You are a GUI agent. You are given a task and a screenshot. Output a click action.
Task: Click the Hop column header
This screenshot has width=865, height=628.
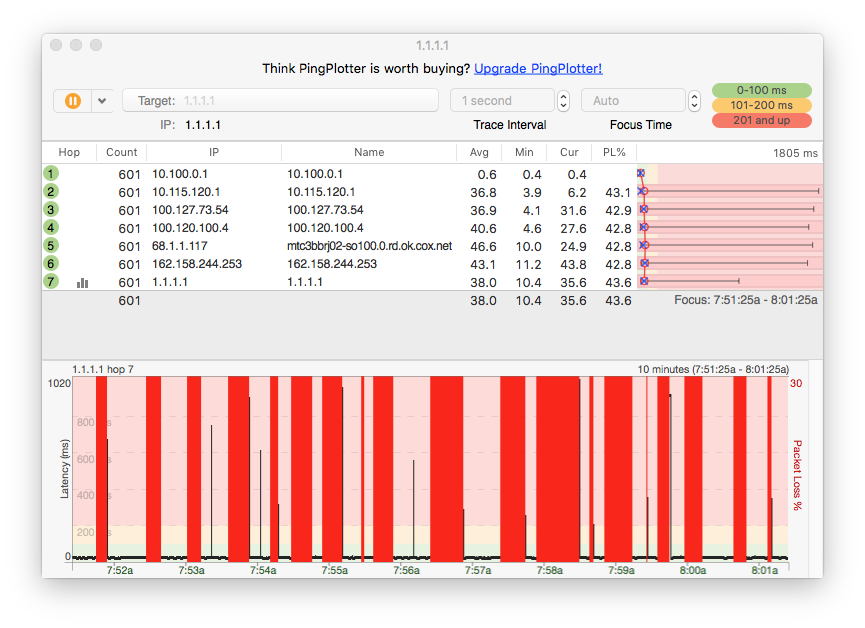coord(69,152)
